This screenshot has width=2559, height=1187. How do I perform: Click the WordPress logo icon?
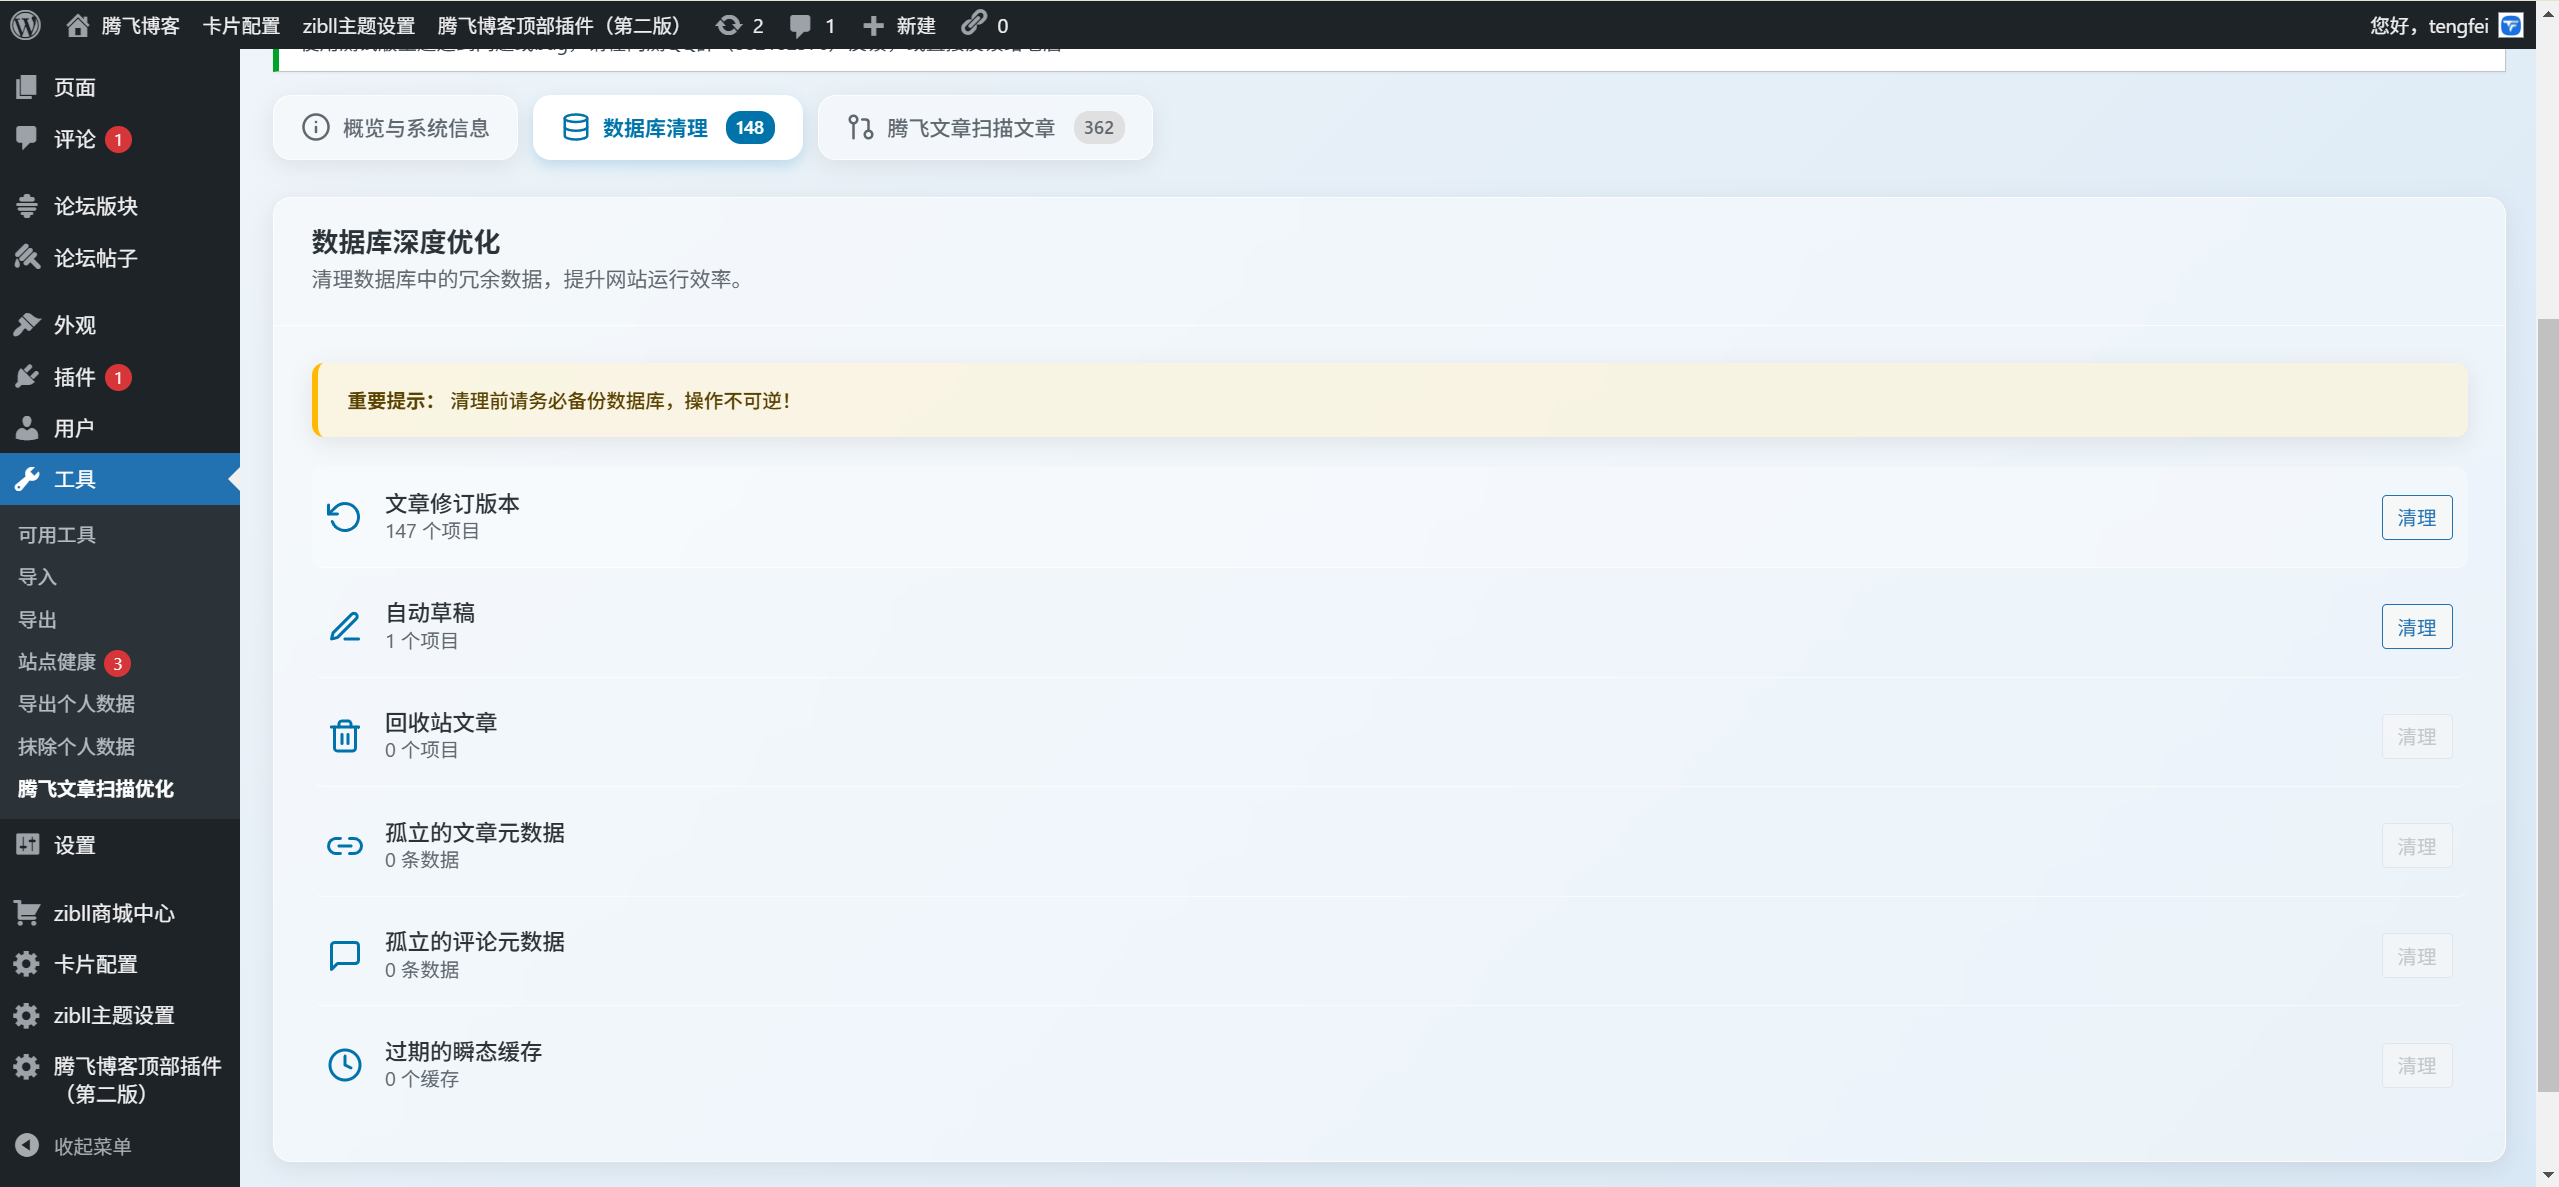coord(26,25)
